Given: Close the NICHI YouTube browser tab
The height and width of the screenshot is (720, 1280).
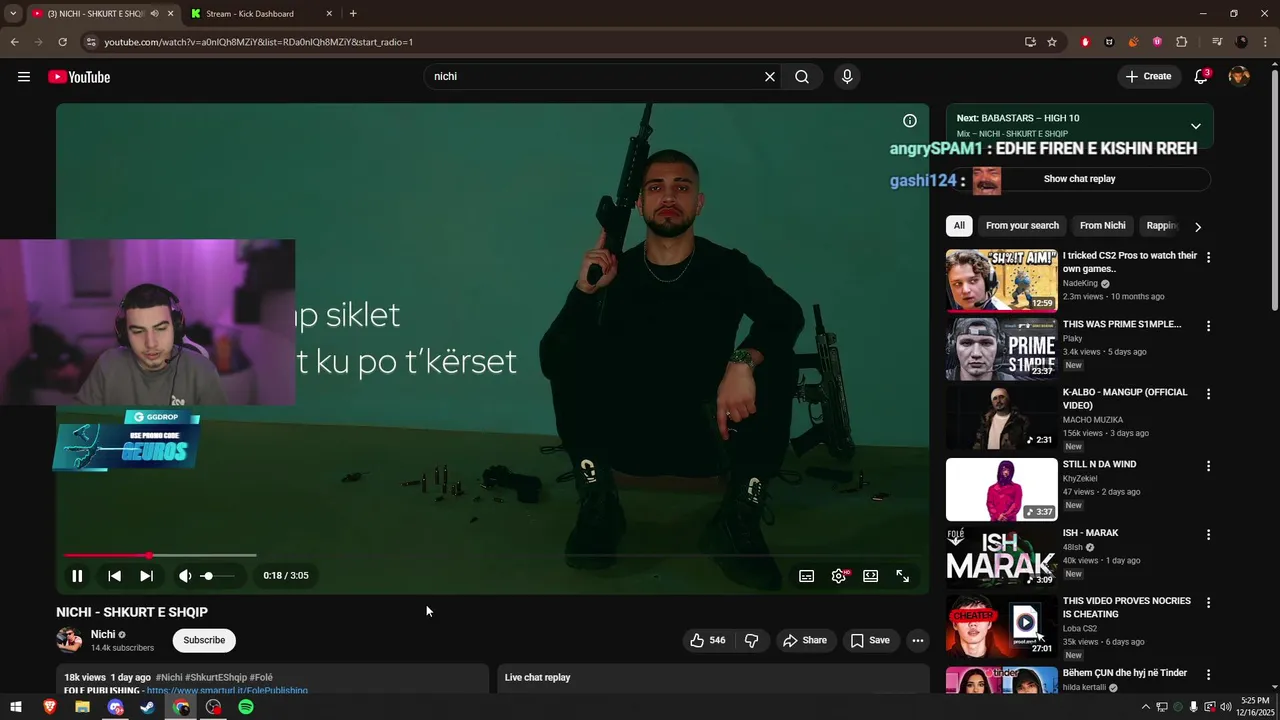Looking at the screenshot, I should point(170,14).
